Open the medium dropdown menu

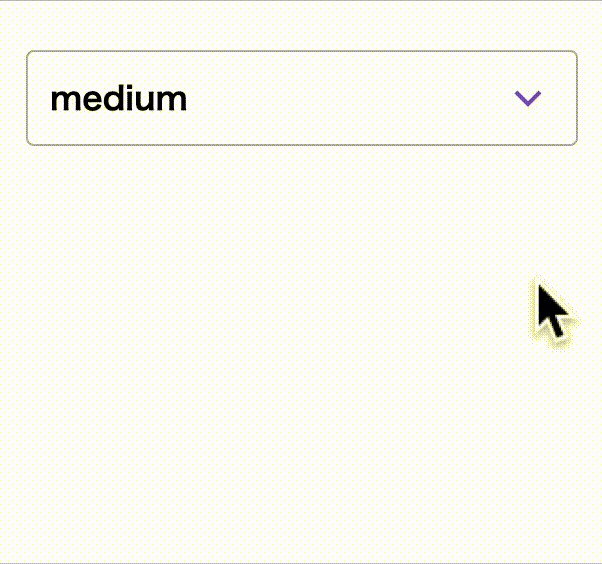click(x=301, y=98)
